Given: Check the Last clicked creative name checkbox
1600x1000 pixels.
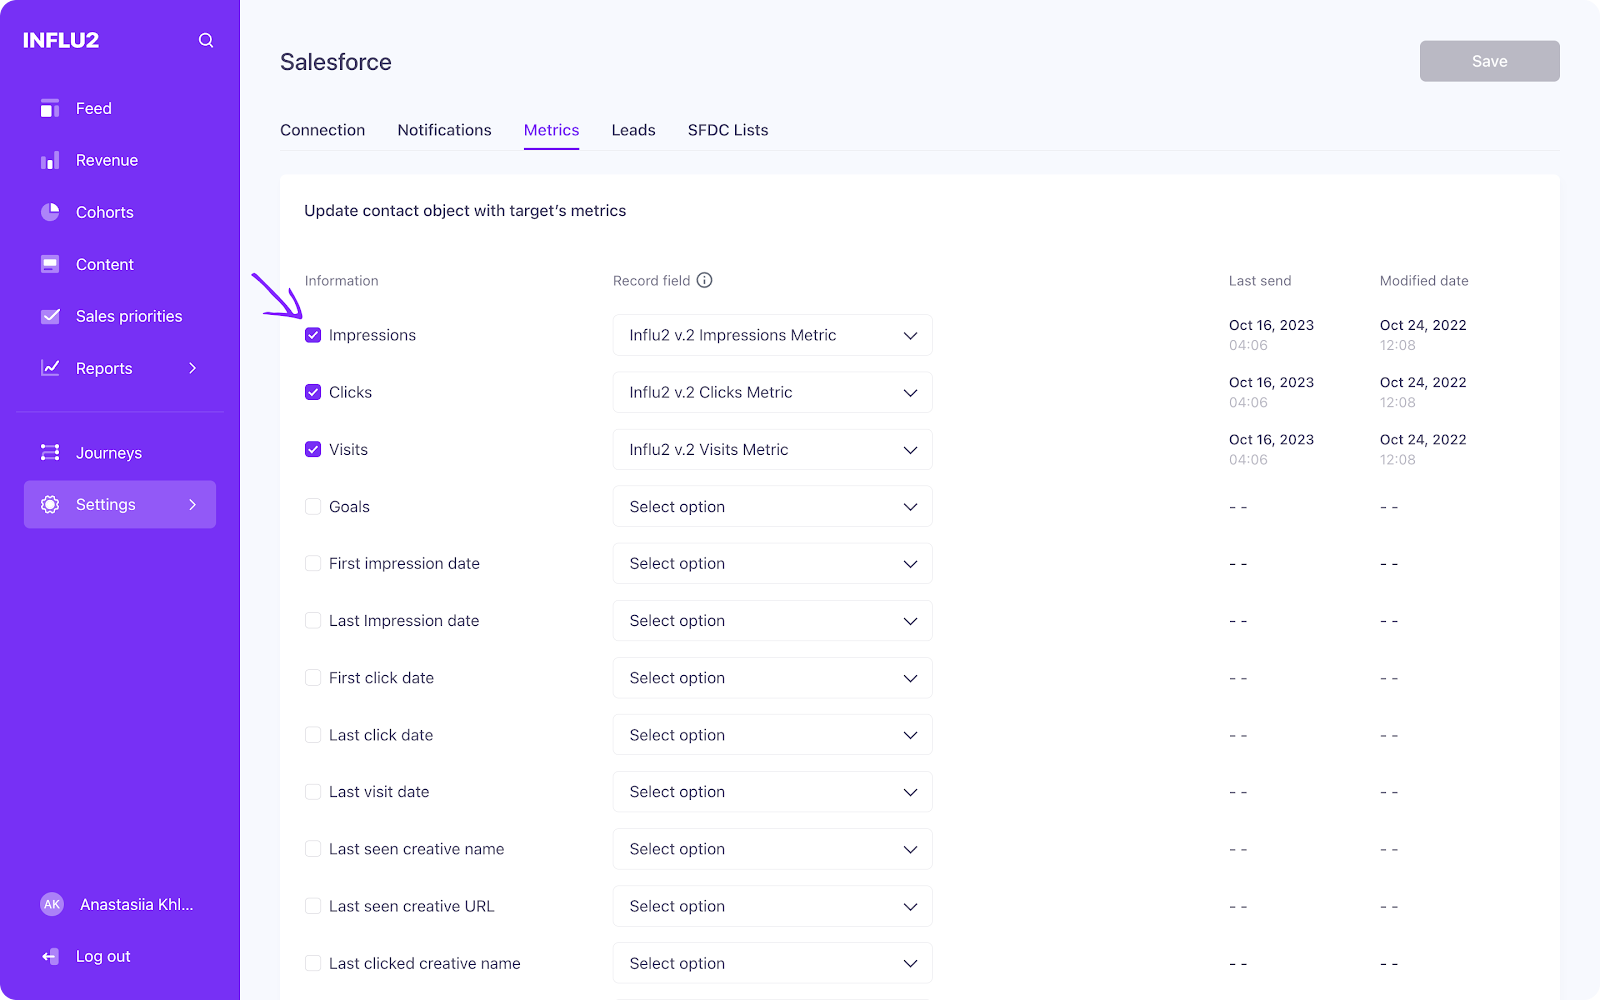Looking at the screenshot, I should click(x=313, y=963).
